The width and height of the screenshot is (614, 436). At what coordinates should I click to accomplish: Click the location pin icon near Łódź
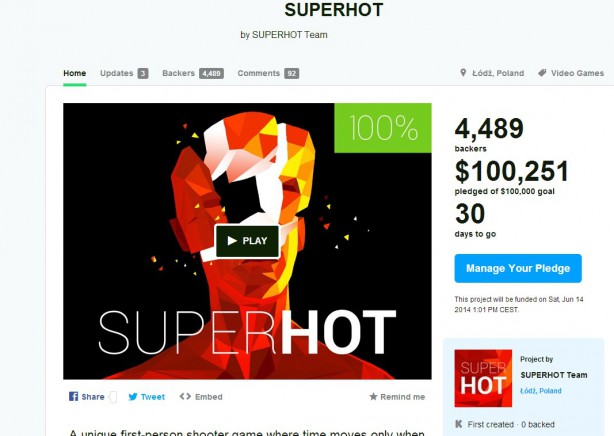(x=463, y=73)
